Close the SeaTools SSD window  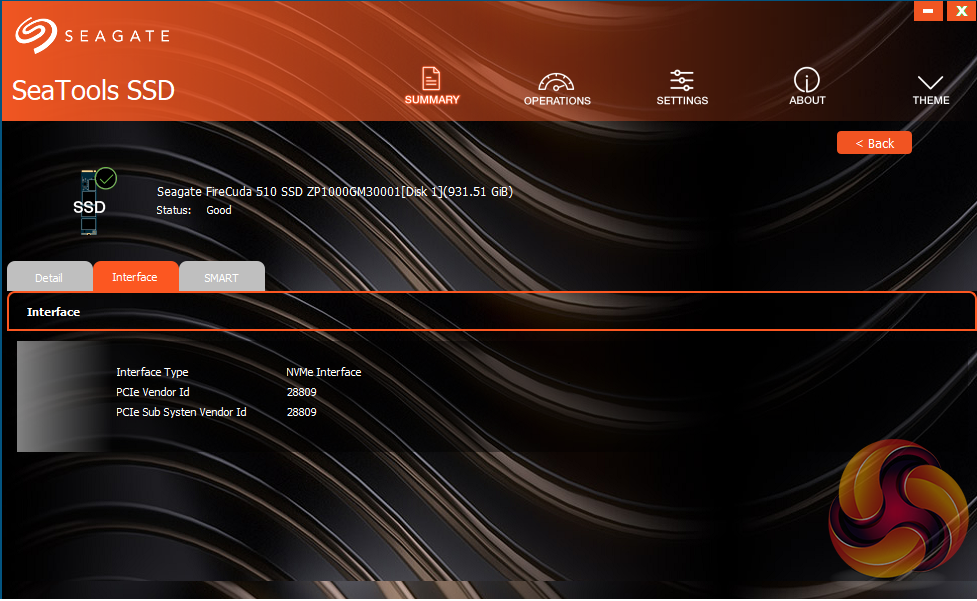[961, 11]
